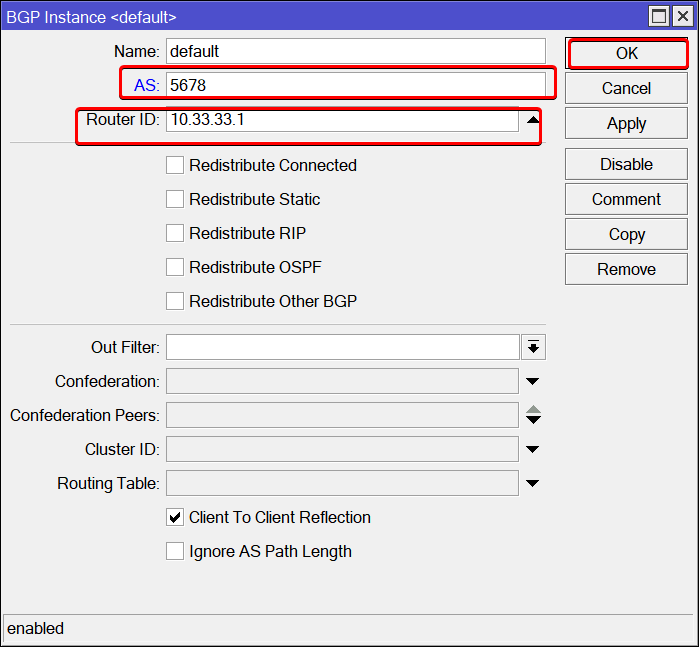Image resolution: width=699 pixels, height=647 pixels.
Task: Enable Ignore AS Path Length
Action: coord(175,551)
